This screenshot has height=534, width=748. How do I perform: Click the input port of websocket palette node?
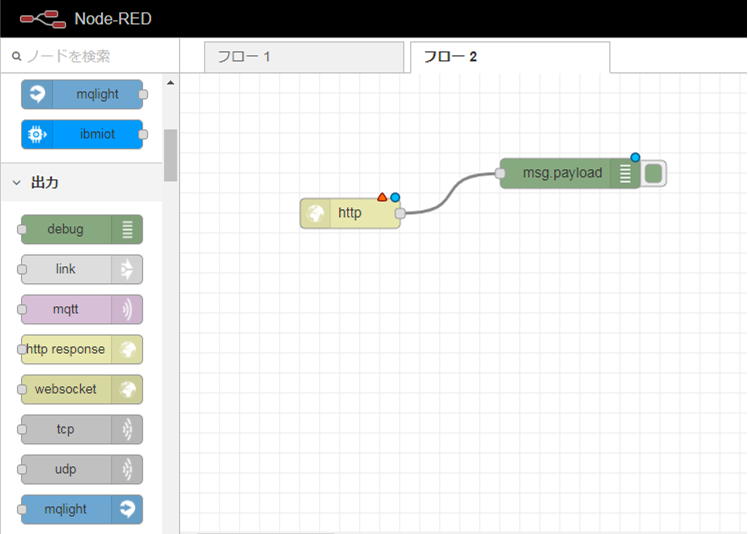[22, 390]
